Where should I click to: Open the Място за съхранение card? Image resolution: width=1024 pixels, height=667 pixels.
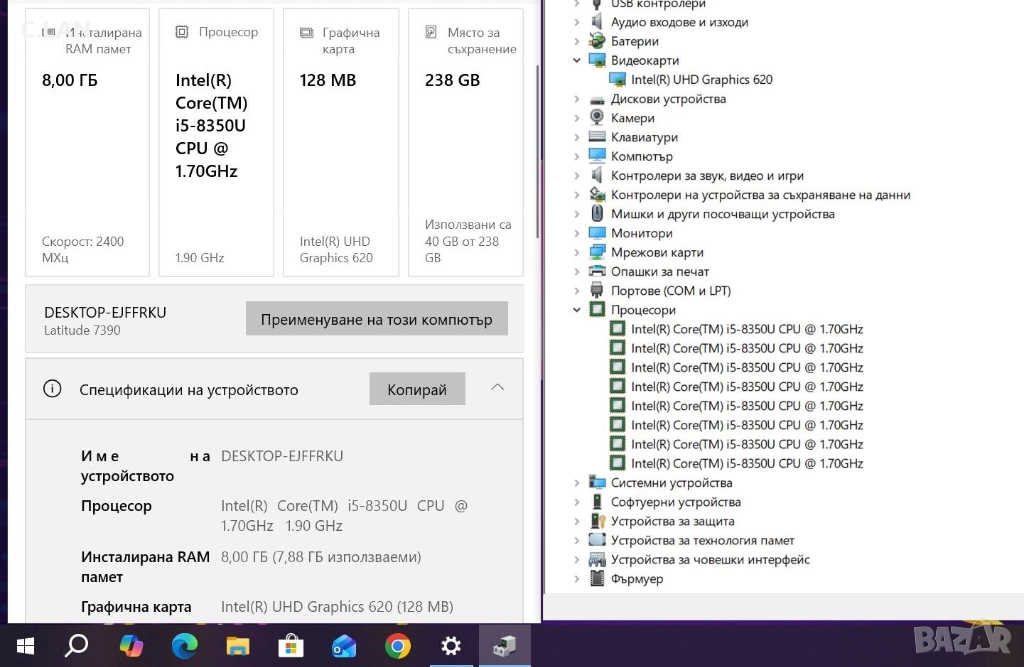click(465, 142)
